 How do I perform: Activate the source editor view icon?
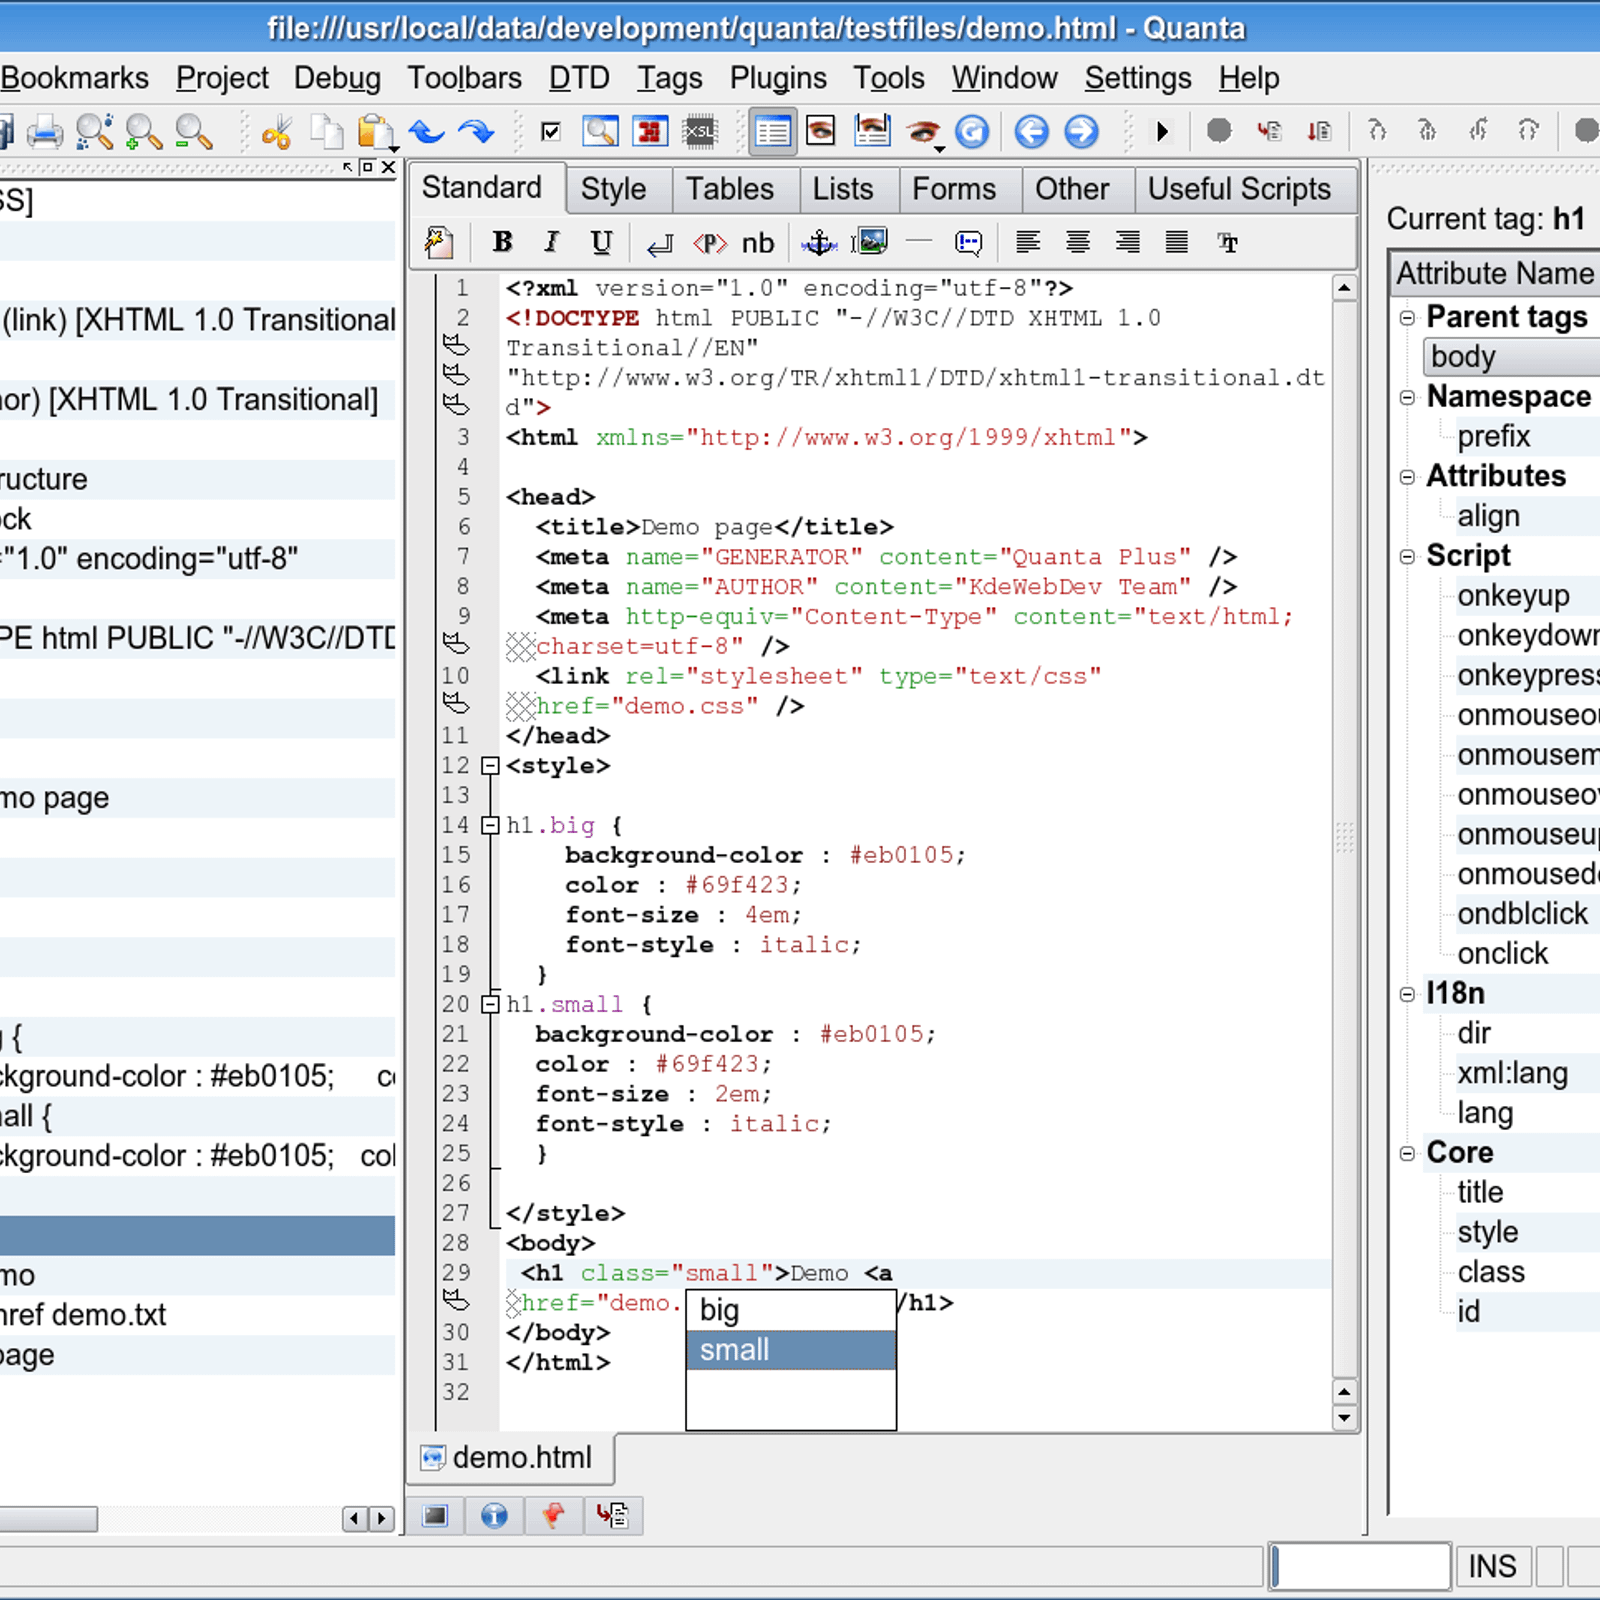tap(773, 131)
